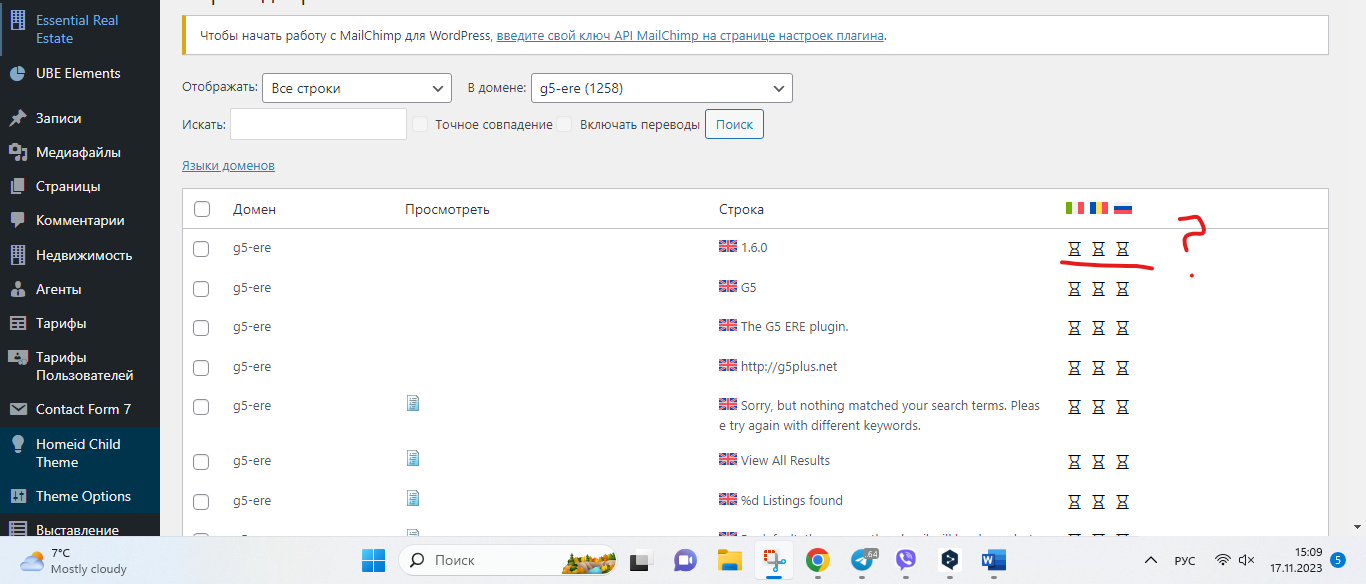This screenshot has width=1366, height=584.
Task: Check the box for 'View All Results' row
Action: point(201,462)
